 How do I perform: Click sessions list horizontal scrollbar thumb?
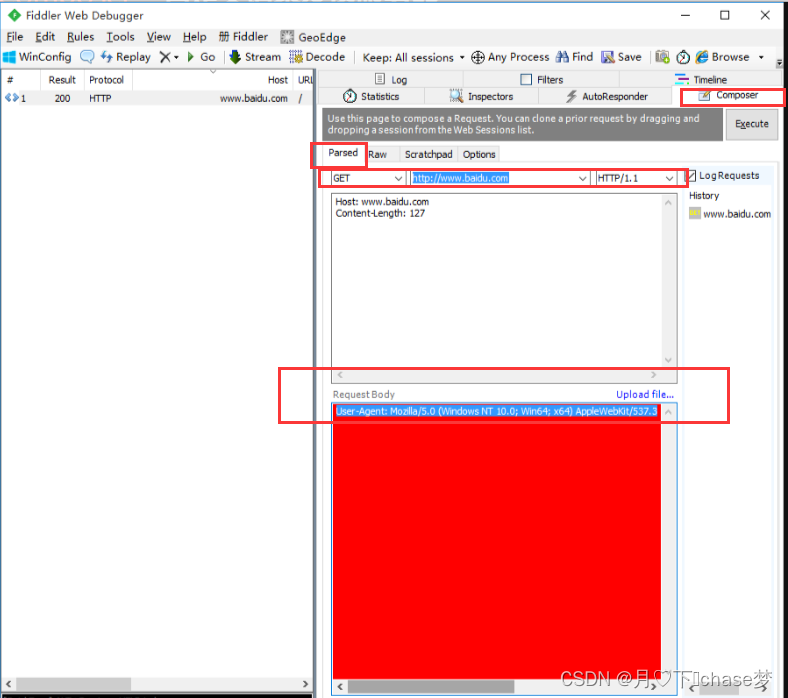point(74,684)
